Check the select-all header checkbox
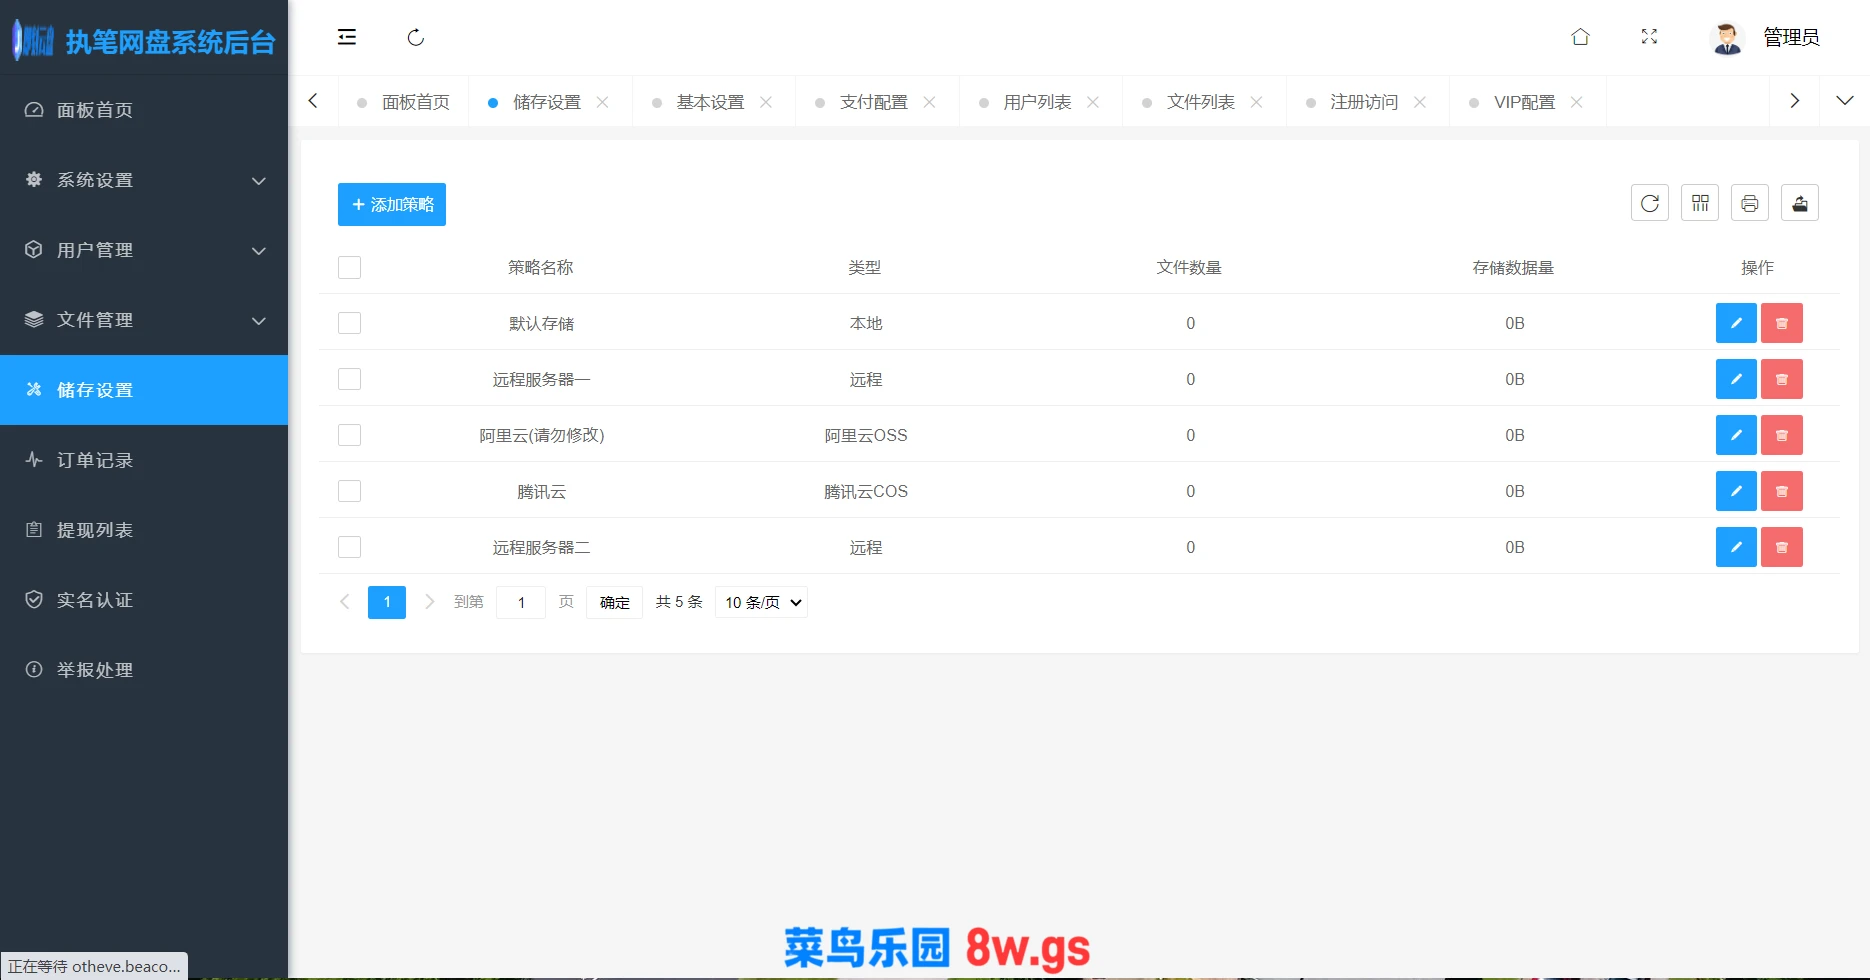This screenshot has width=1870, height=980. (349, 267)
